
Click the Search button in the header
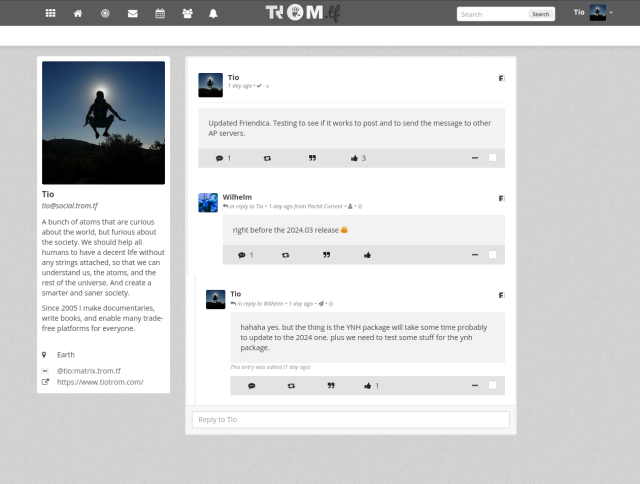(540, 14)
